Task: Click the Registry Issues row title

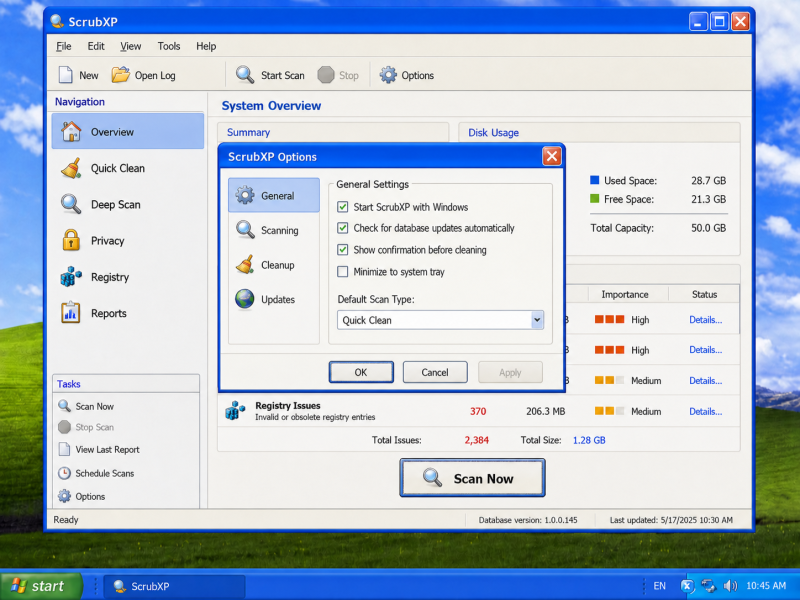Action: 288,406
